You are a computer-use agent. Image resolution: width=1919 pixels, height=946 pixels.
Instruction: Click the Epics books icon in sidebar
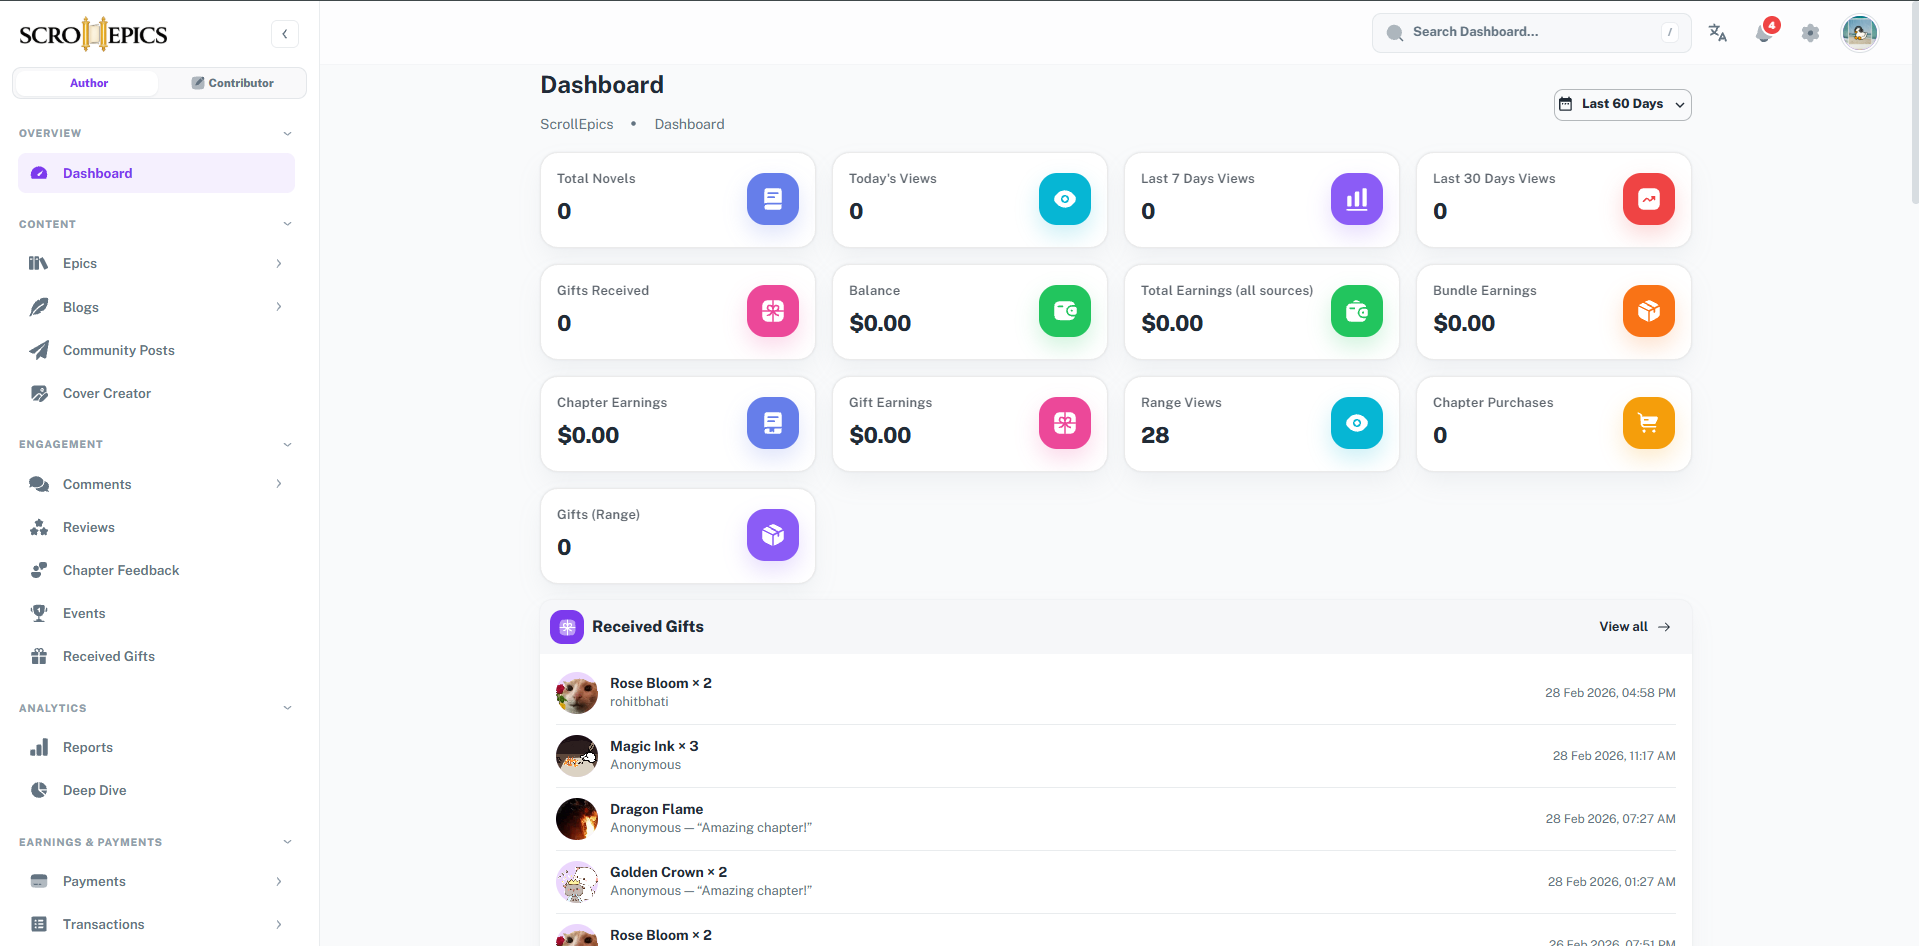click(x=39, y=263)
